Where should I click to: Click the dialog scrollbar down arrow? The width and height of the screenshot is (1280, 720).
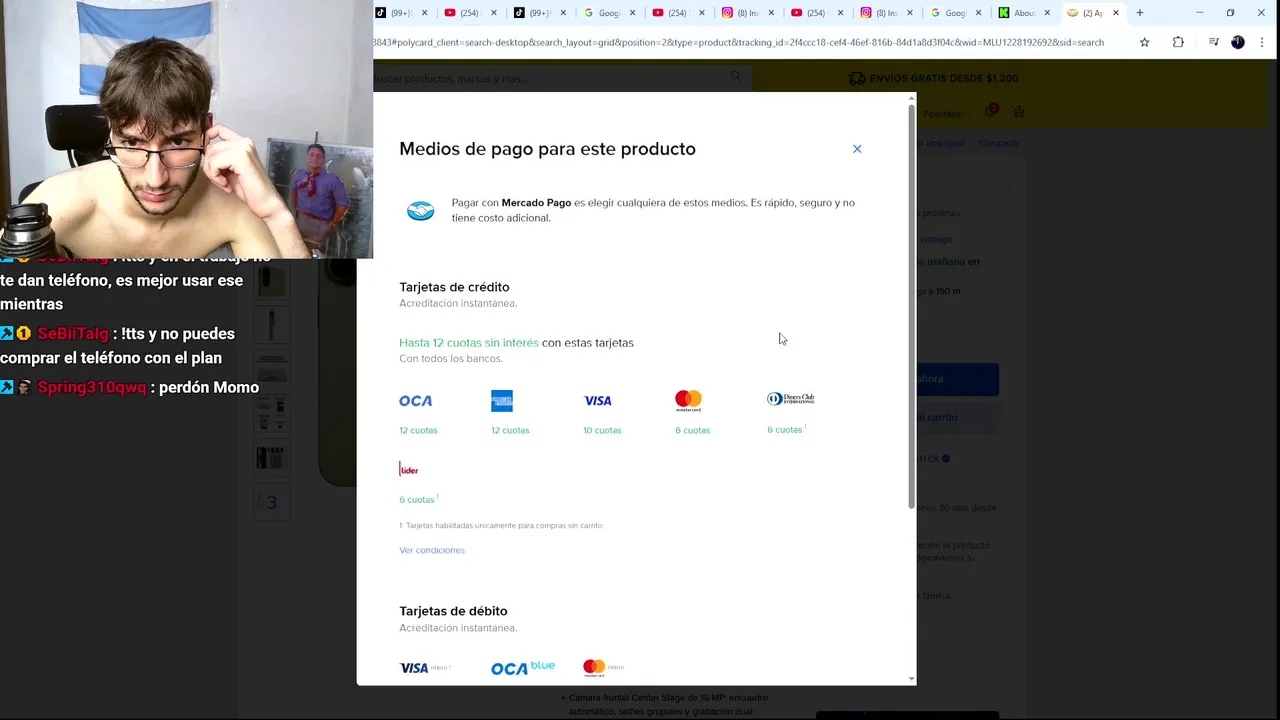coord(911,679)
